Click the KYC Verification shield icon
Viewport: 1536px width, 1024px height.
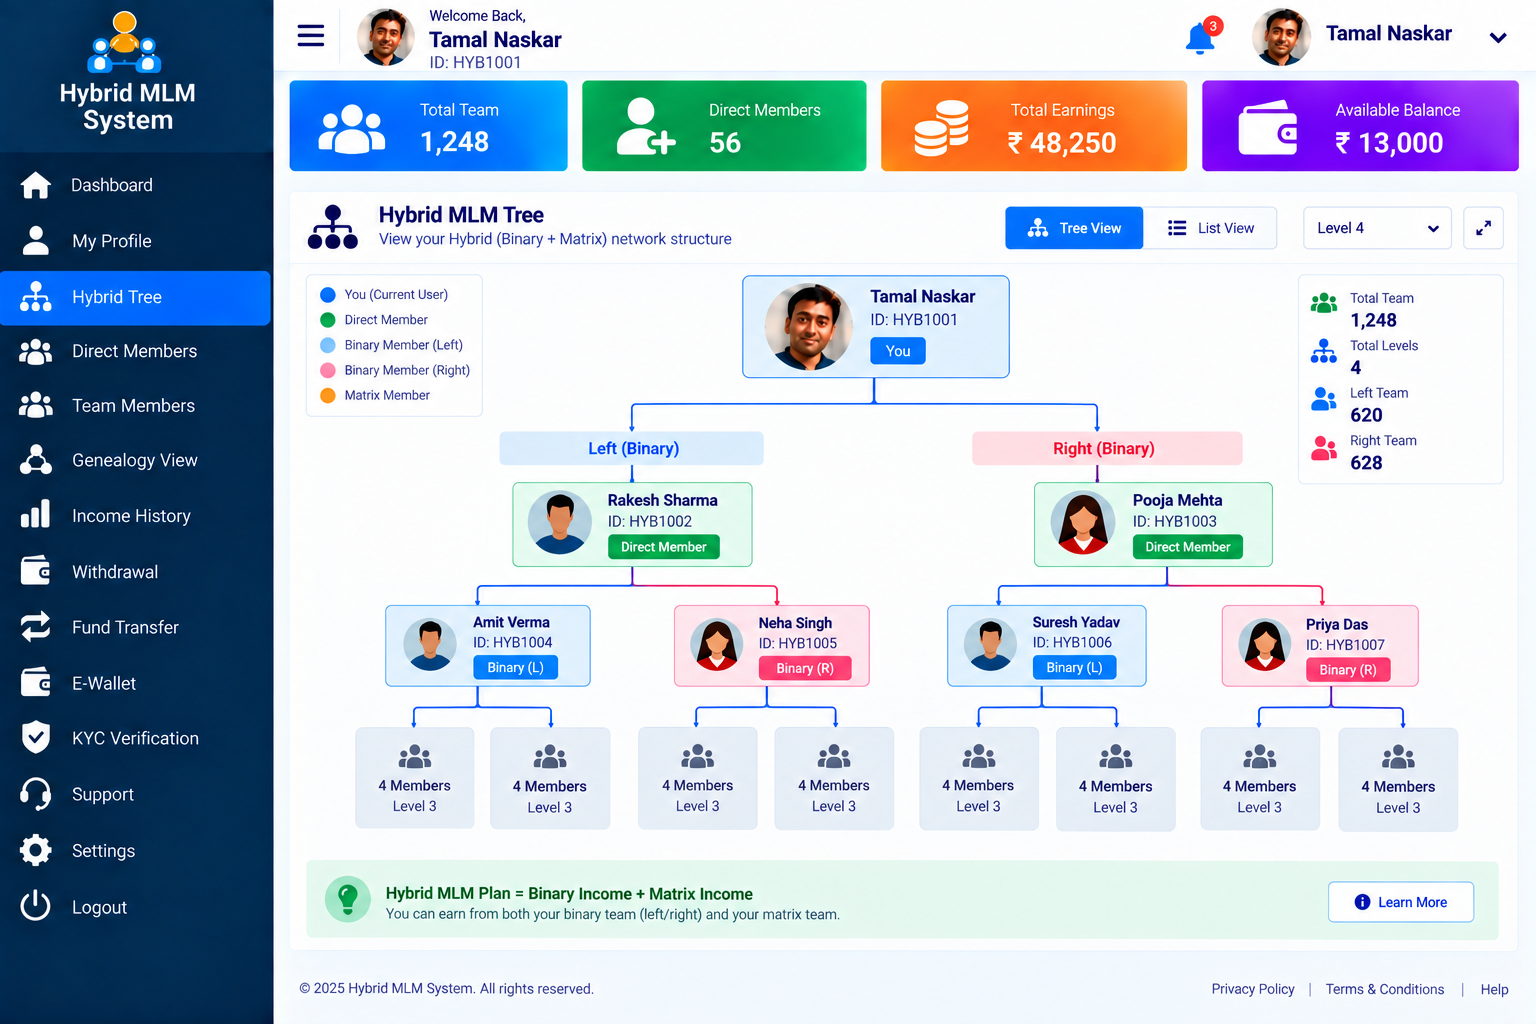pos(35,738)
